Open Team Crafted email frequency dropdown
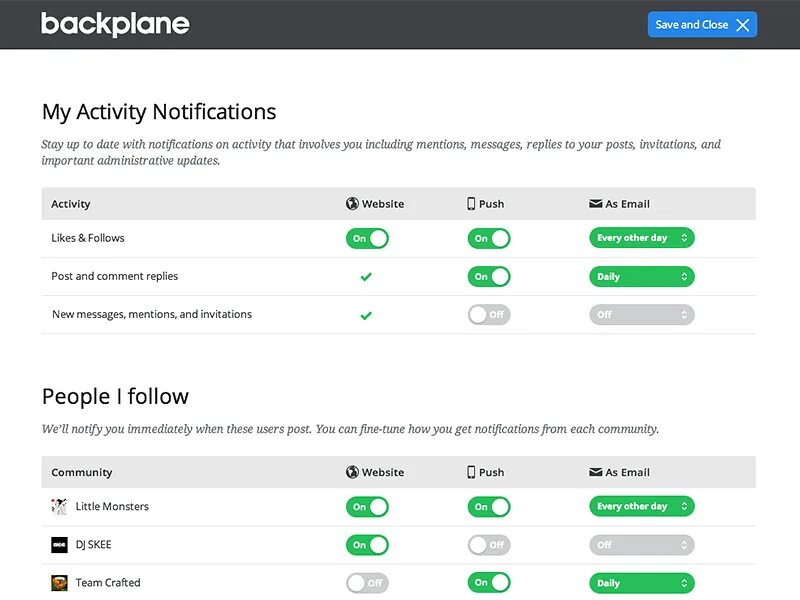 (x=641, y=583)
